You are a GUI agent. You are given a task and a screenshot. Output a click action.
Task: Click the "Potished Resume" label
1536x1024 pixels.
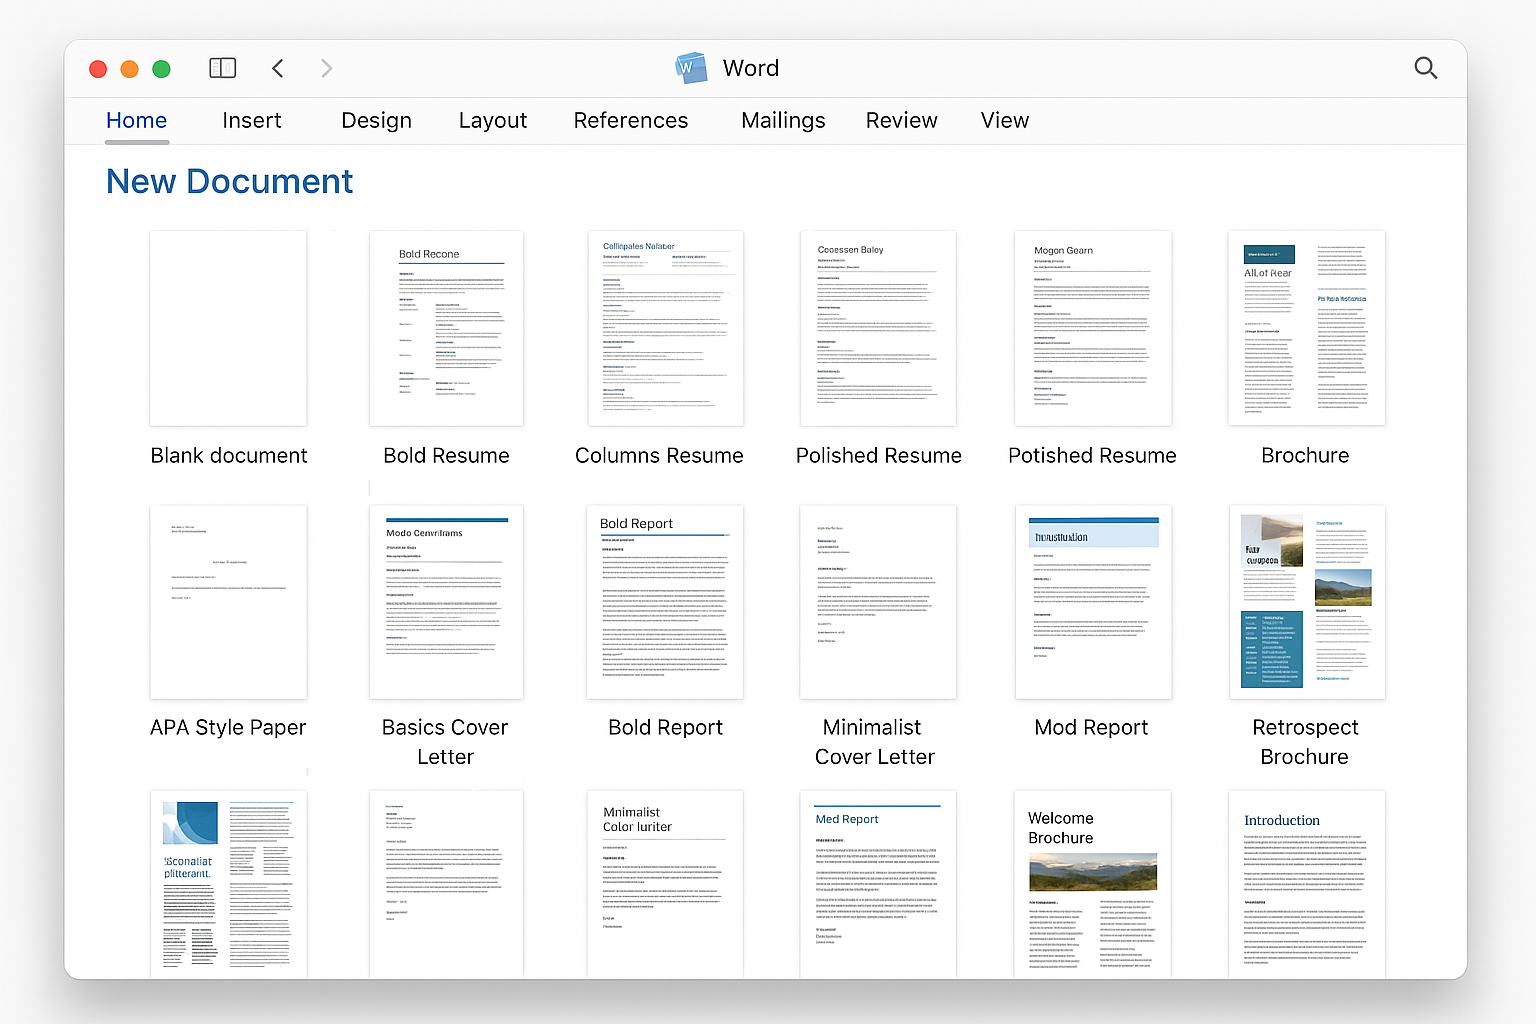coord(1092,455)
